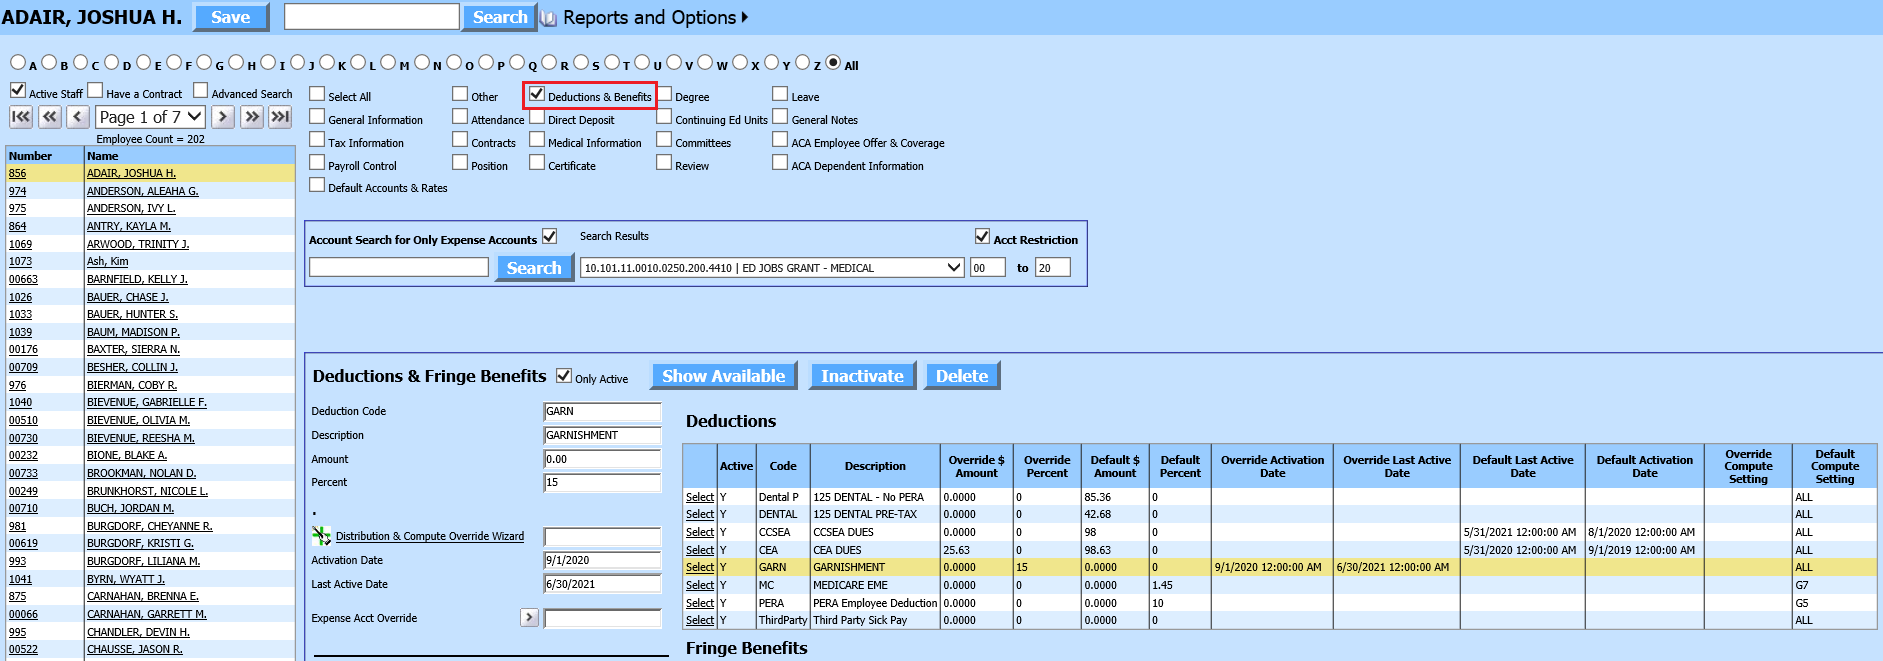Click the Show Available button
1883x661 pixels.
723,376
